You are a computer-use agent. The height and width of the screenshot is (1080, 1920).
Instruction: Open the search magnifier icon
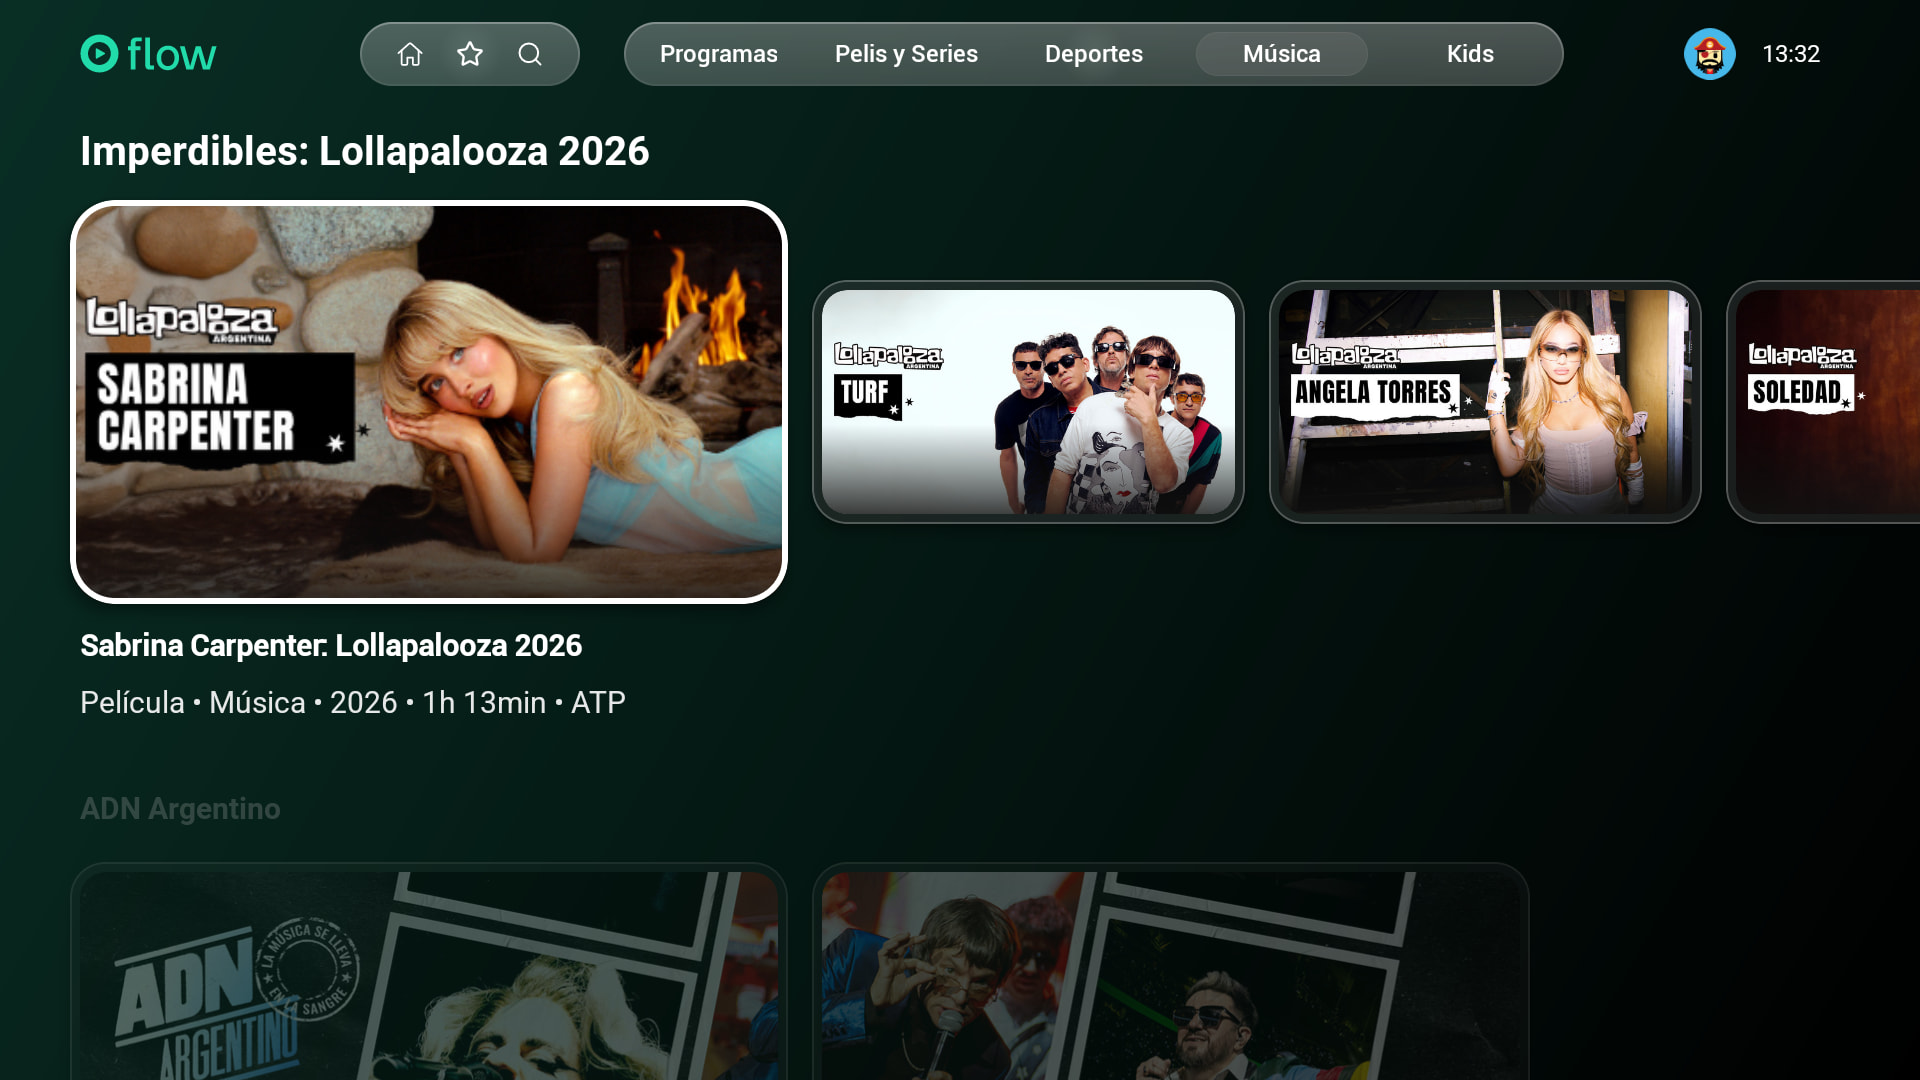[530, 54]
